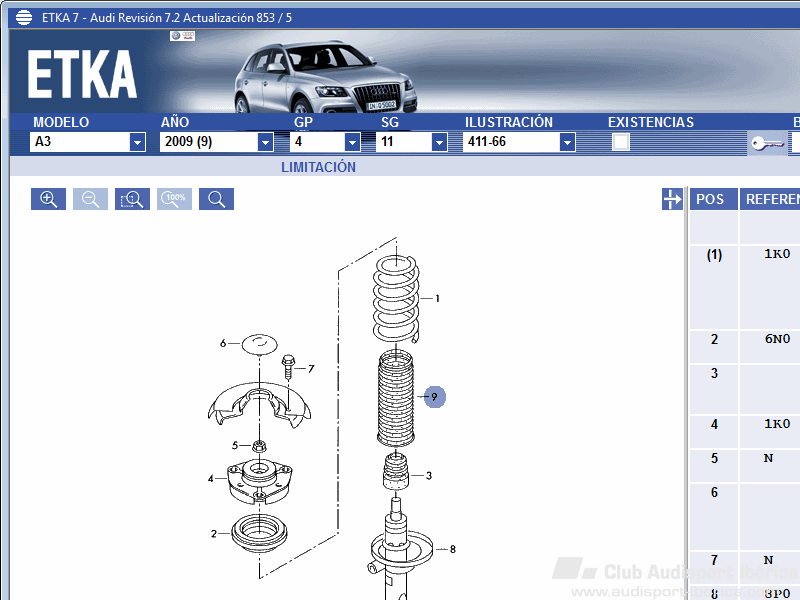Select the zoom-to-region magnifier tool
Viewport: 800px width, 600px height.
(x=132, y=199)
